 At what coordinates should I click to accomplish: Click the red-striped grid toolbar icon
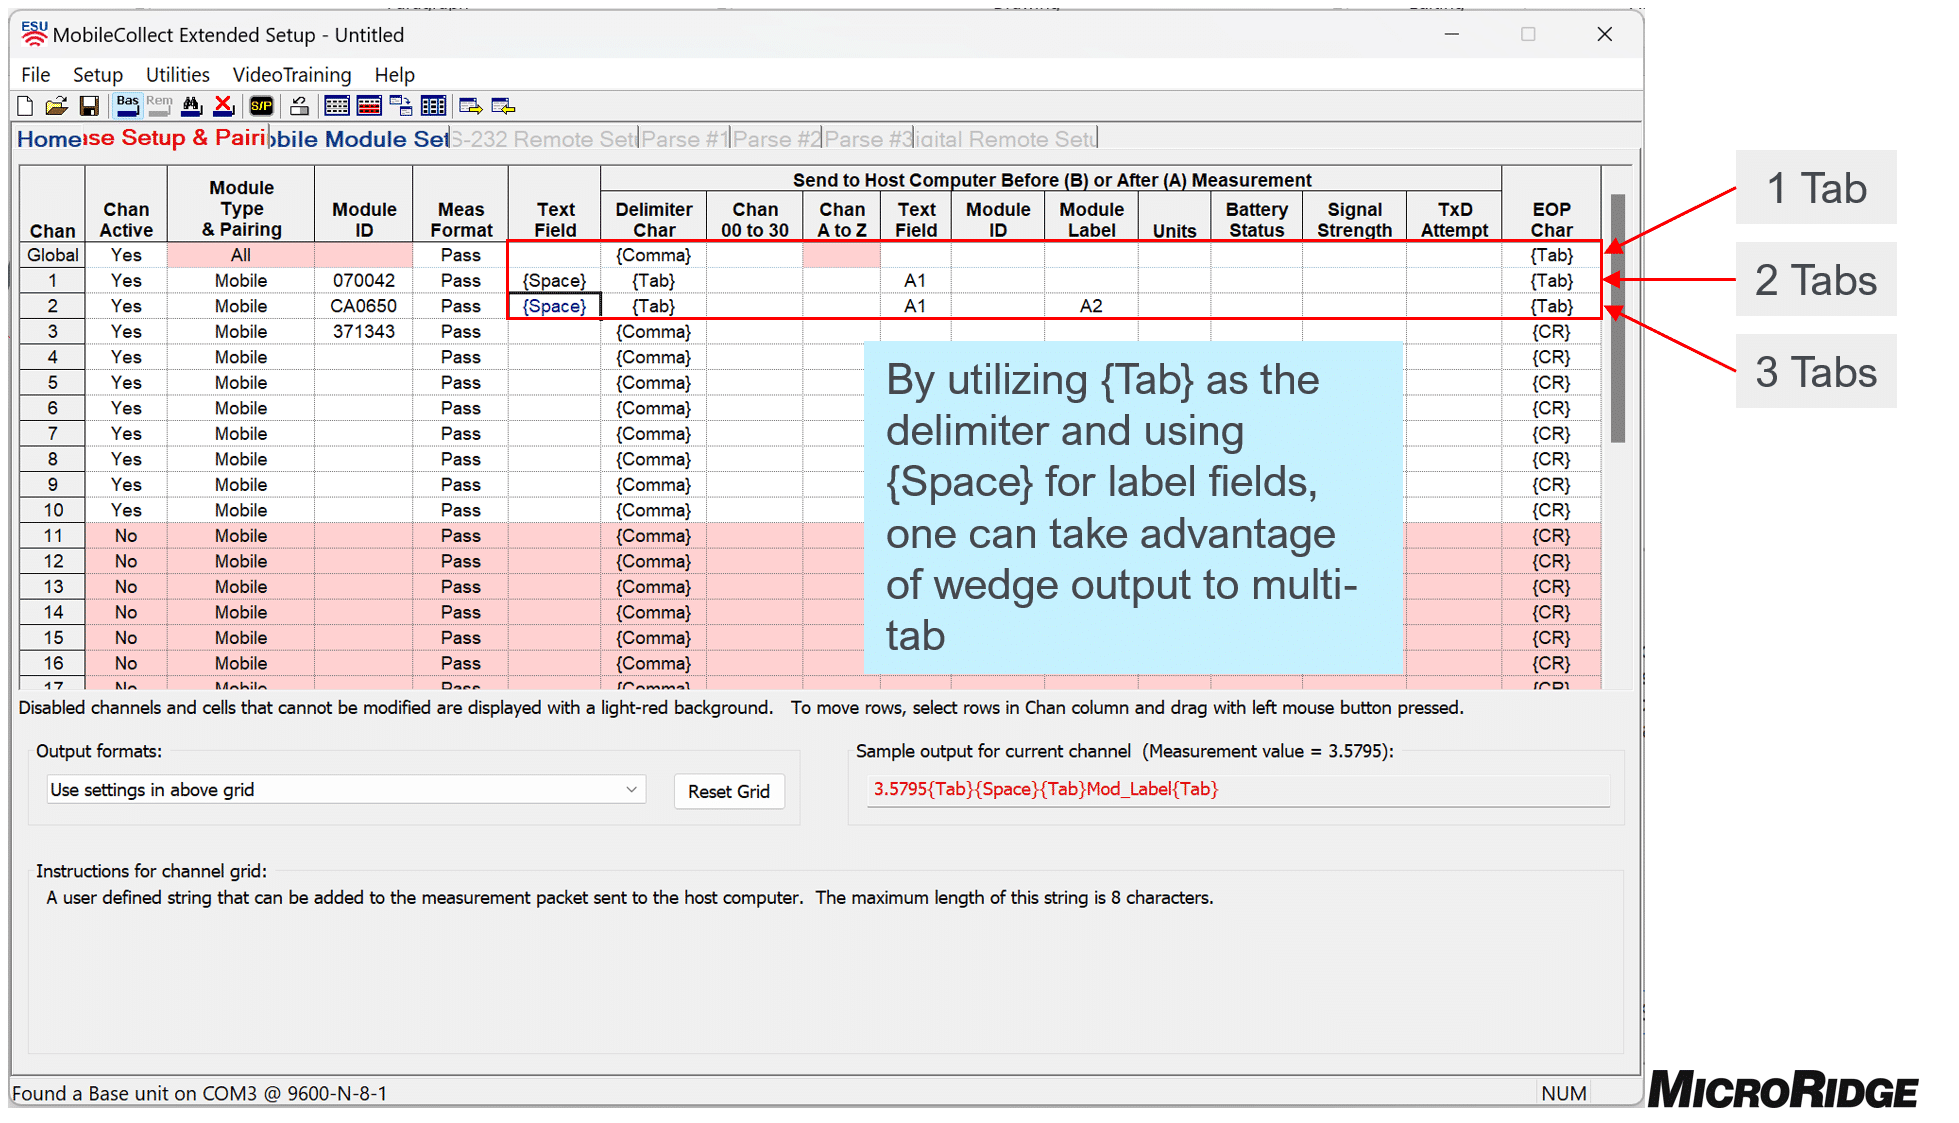coord(369,106)
